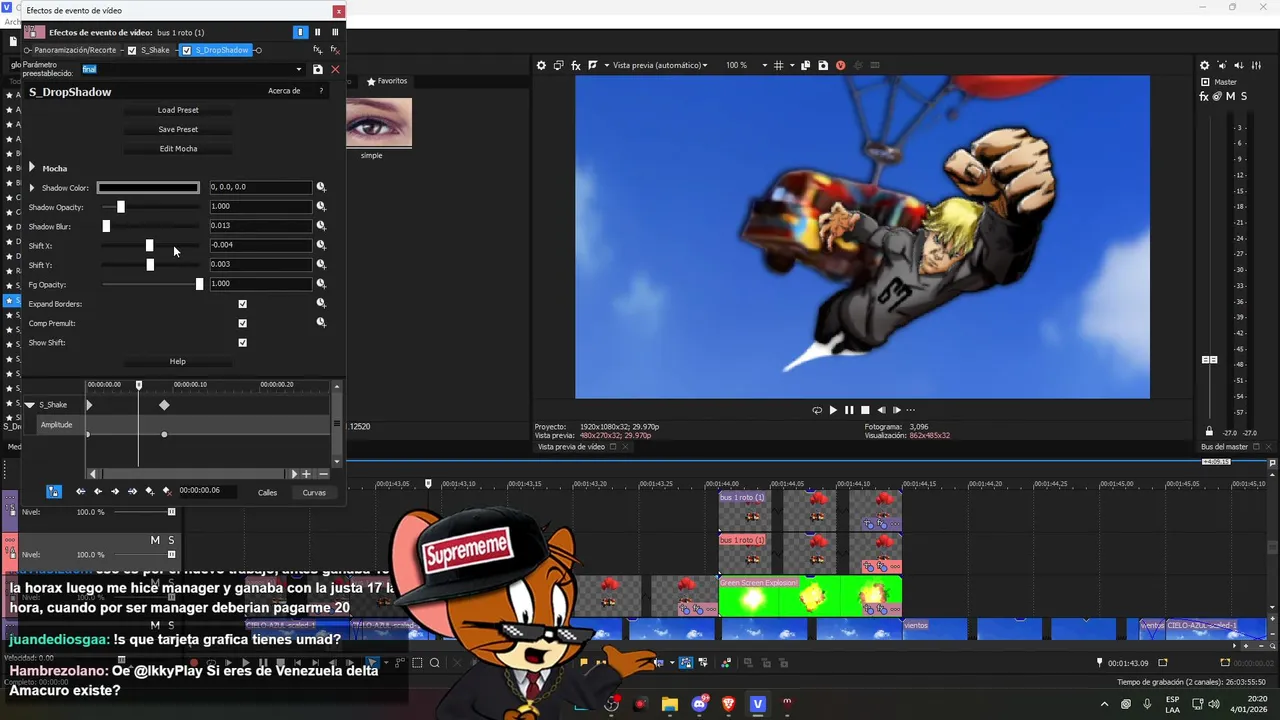The height and width of the screenshot is (720, 1280).
Task: Open overlays grid dropdown arrow in preview
Action: 792,65
